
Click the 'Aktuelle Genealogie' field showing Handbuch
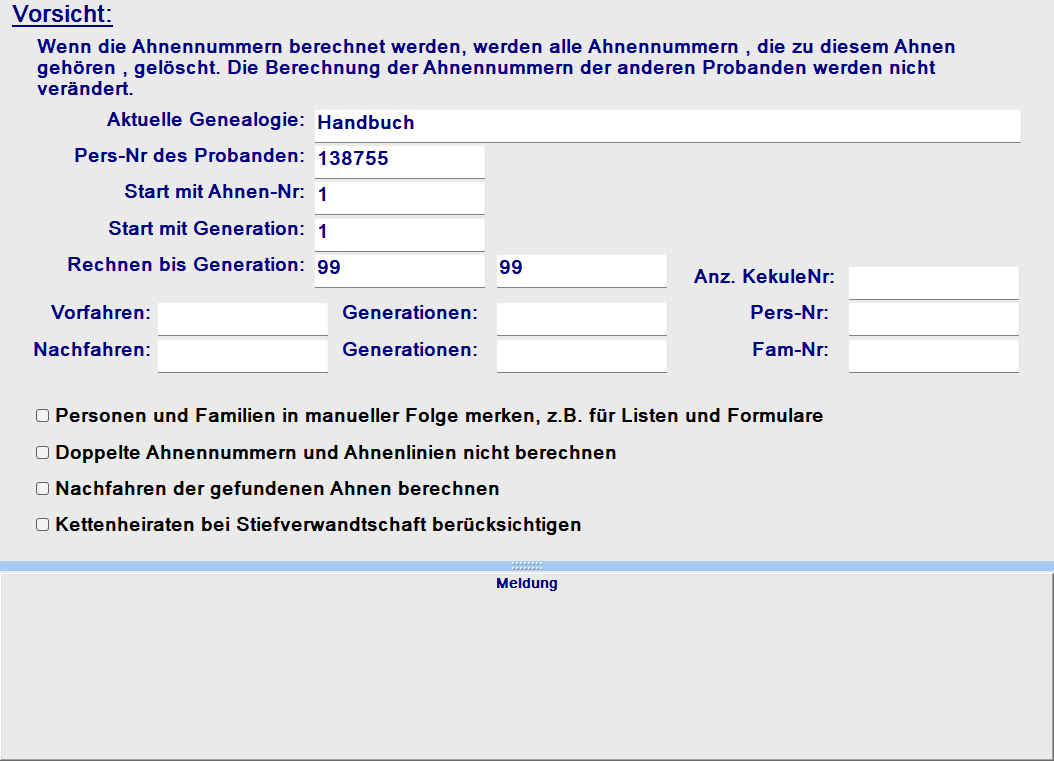tap(666, 125)
